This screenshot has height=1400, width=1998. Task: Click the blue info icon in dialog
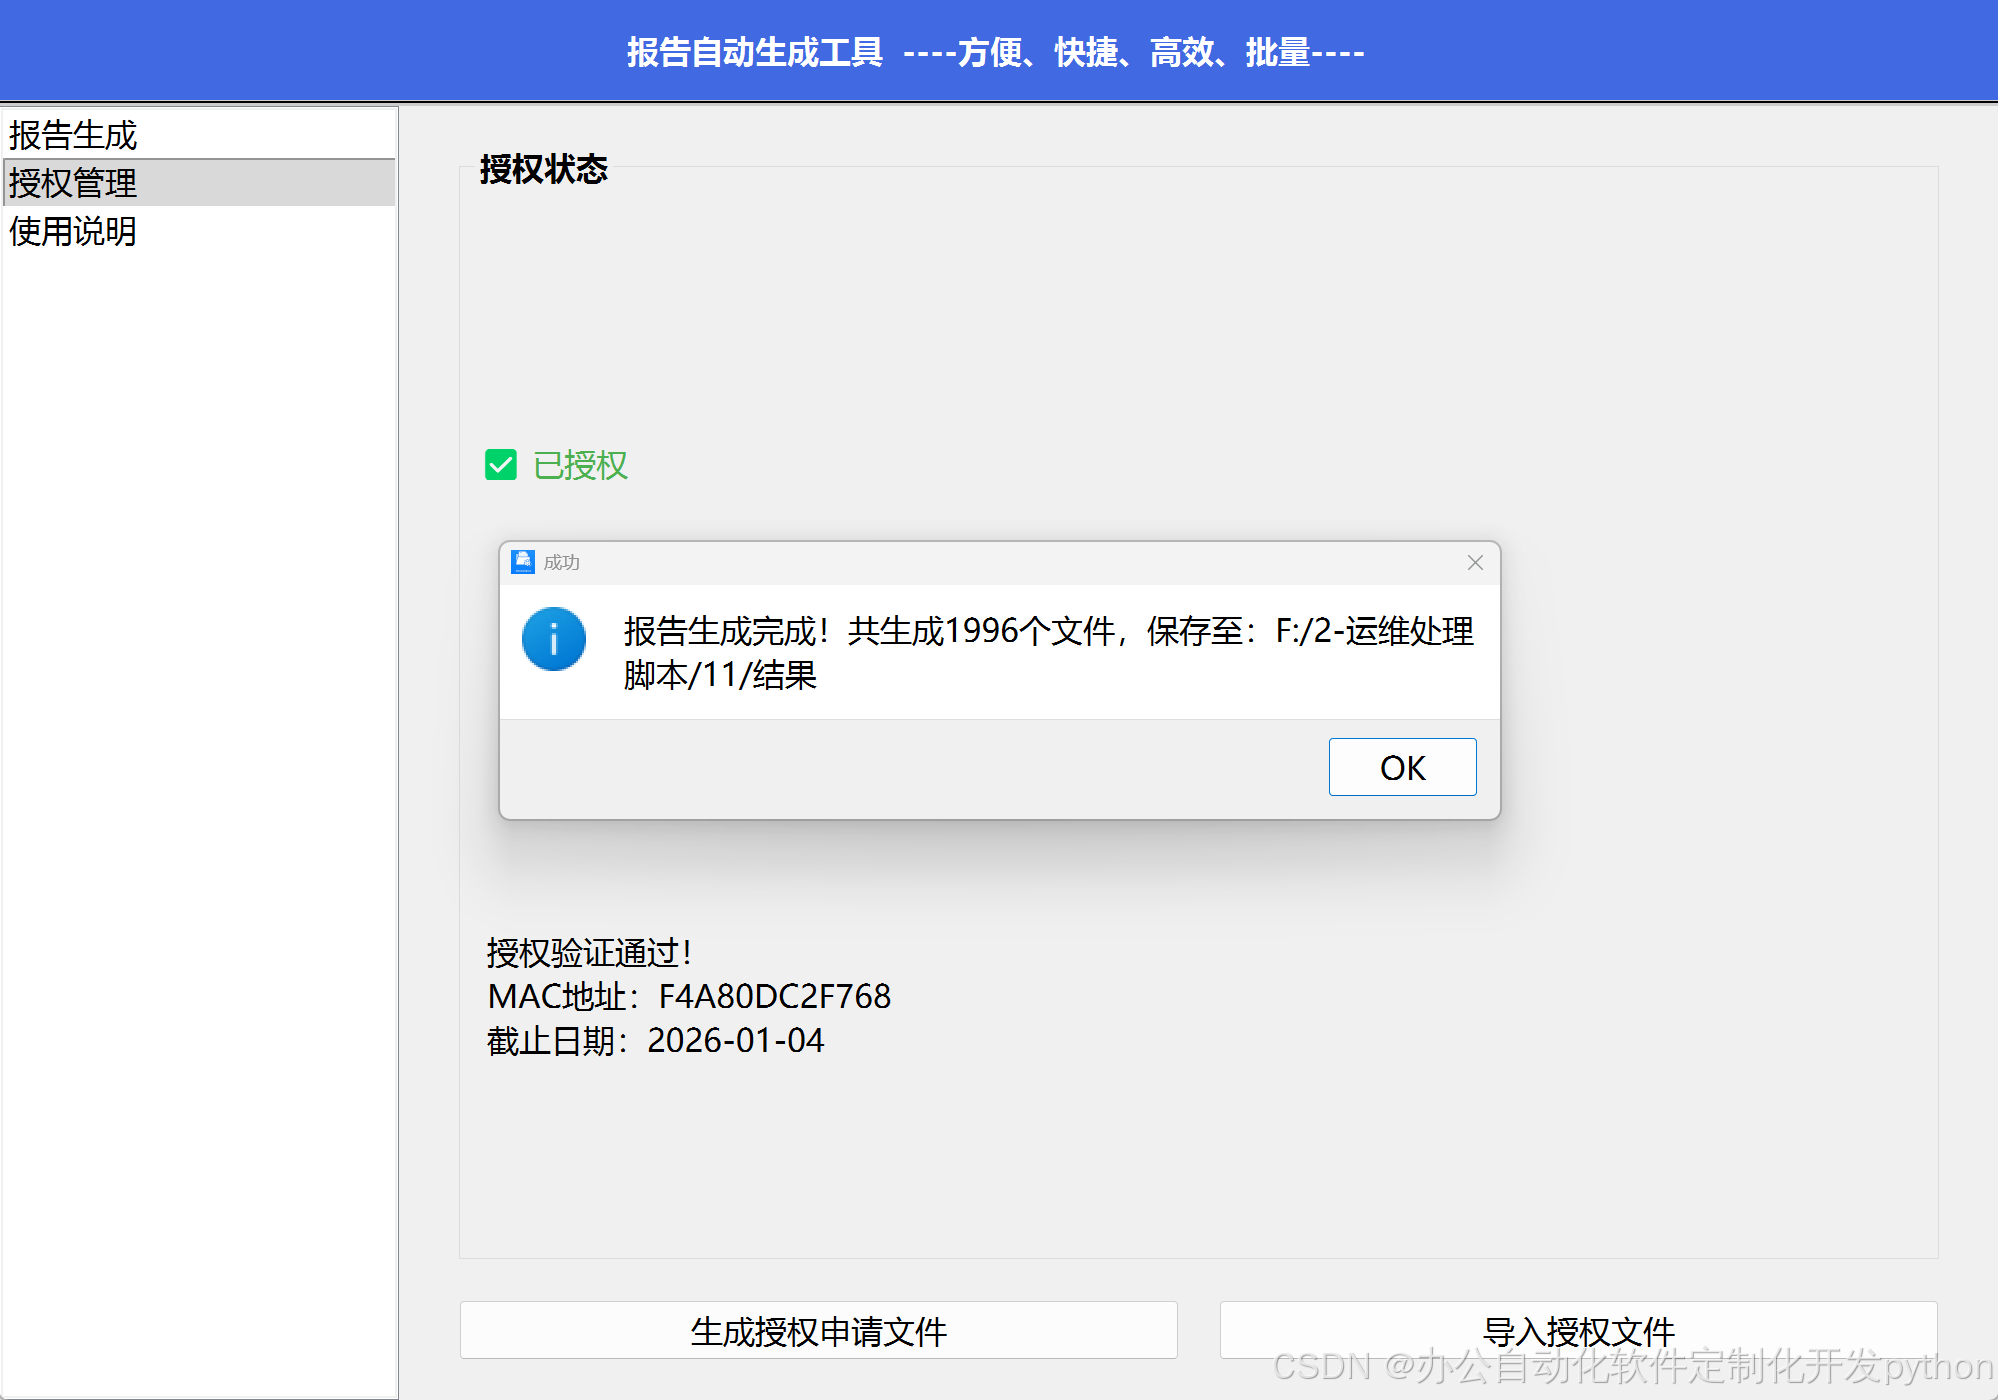[553, 639]
